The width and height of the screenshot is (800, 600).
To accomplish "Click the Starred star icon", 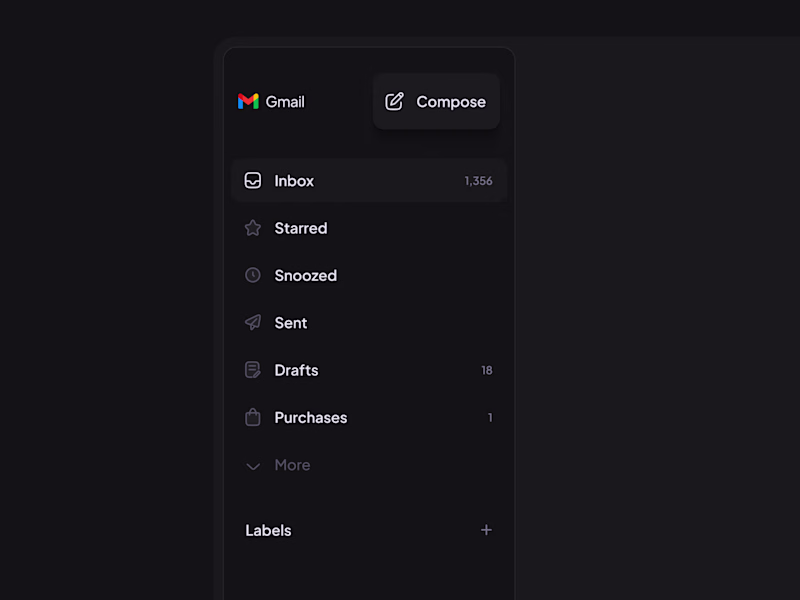I will coord(253,228).
